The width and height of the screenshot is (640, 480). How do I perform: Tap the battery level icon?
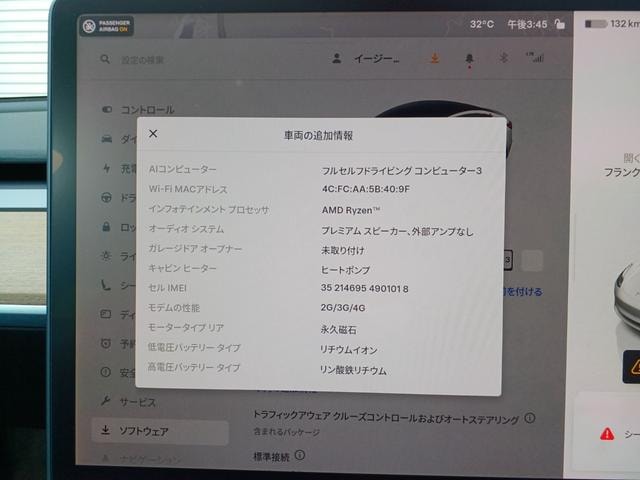click(596, 24)
